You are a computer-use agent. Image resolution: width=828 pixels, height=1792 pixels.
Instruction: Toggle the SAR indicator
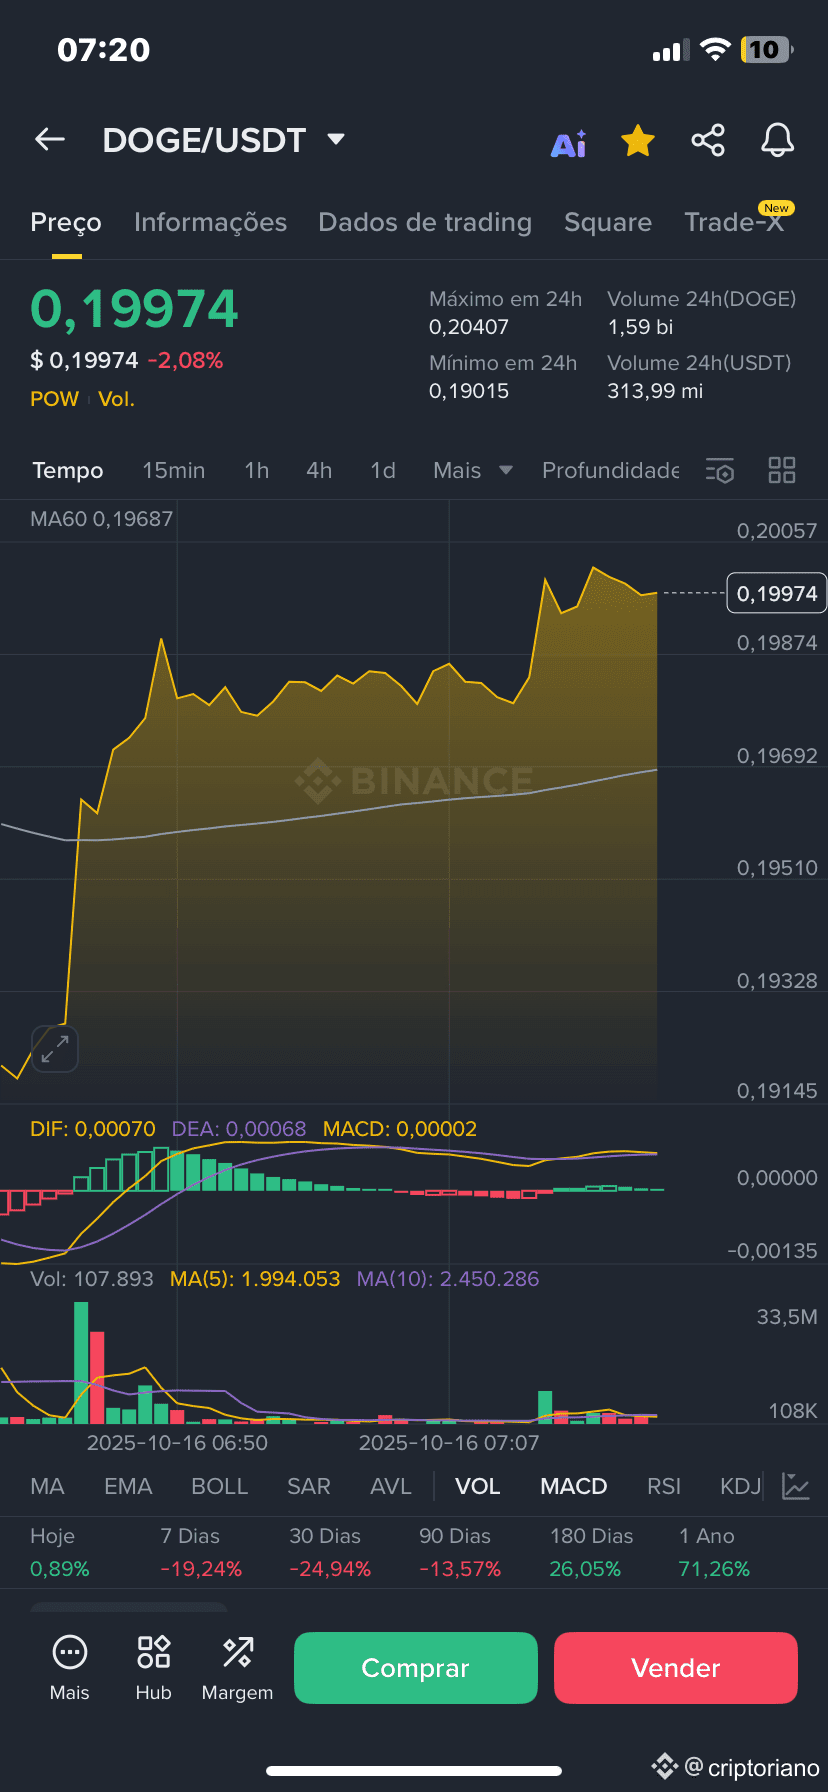pos(309,1486)
